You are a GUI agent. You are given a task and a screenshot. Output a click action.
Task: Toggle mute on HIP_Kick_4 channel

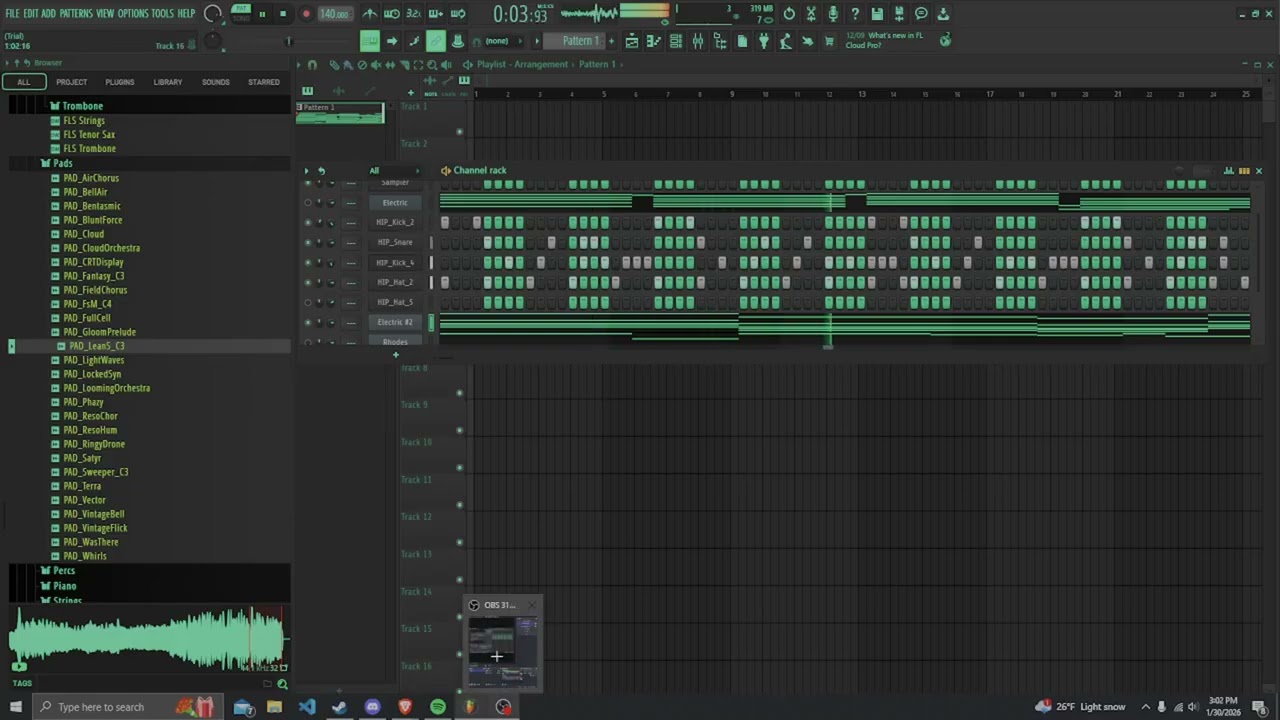308,262
